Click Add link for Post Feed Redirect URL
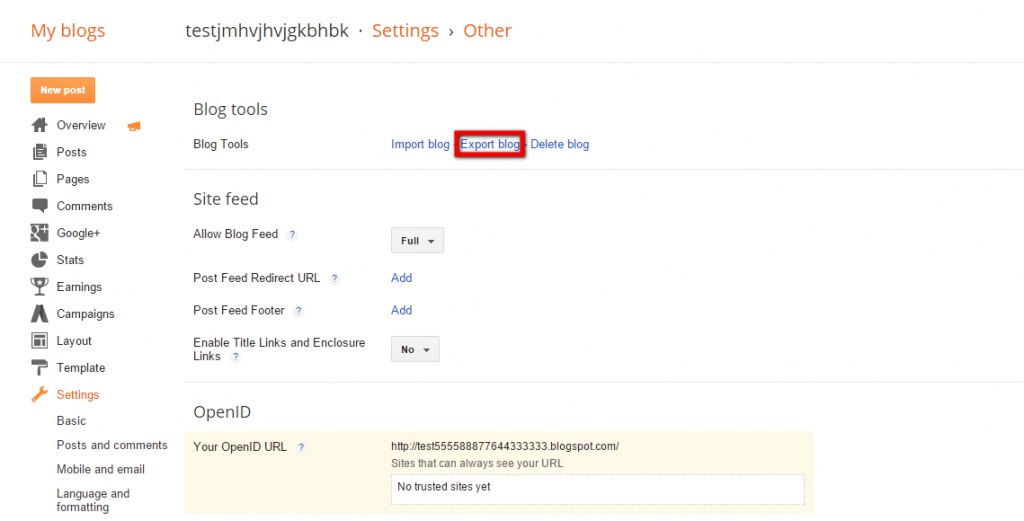 (x=402, y=278)
